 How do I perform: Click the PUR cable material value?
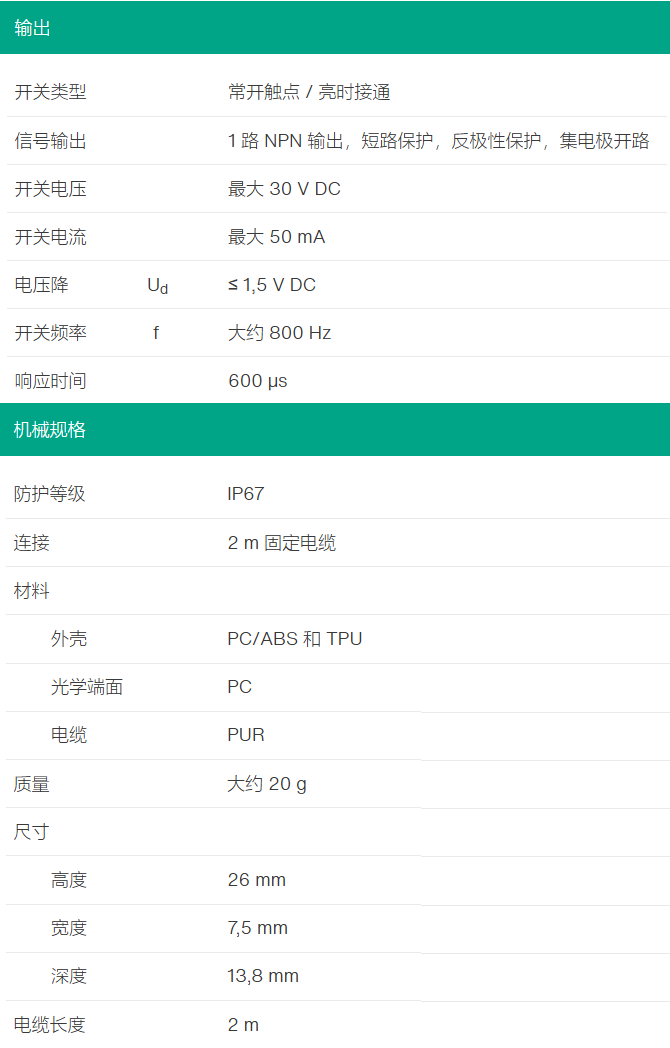(246, 735)
